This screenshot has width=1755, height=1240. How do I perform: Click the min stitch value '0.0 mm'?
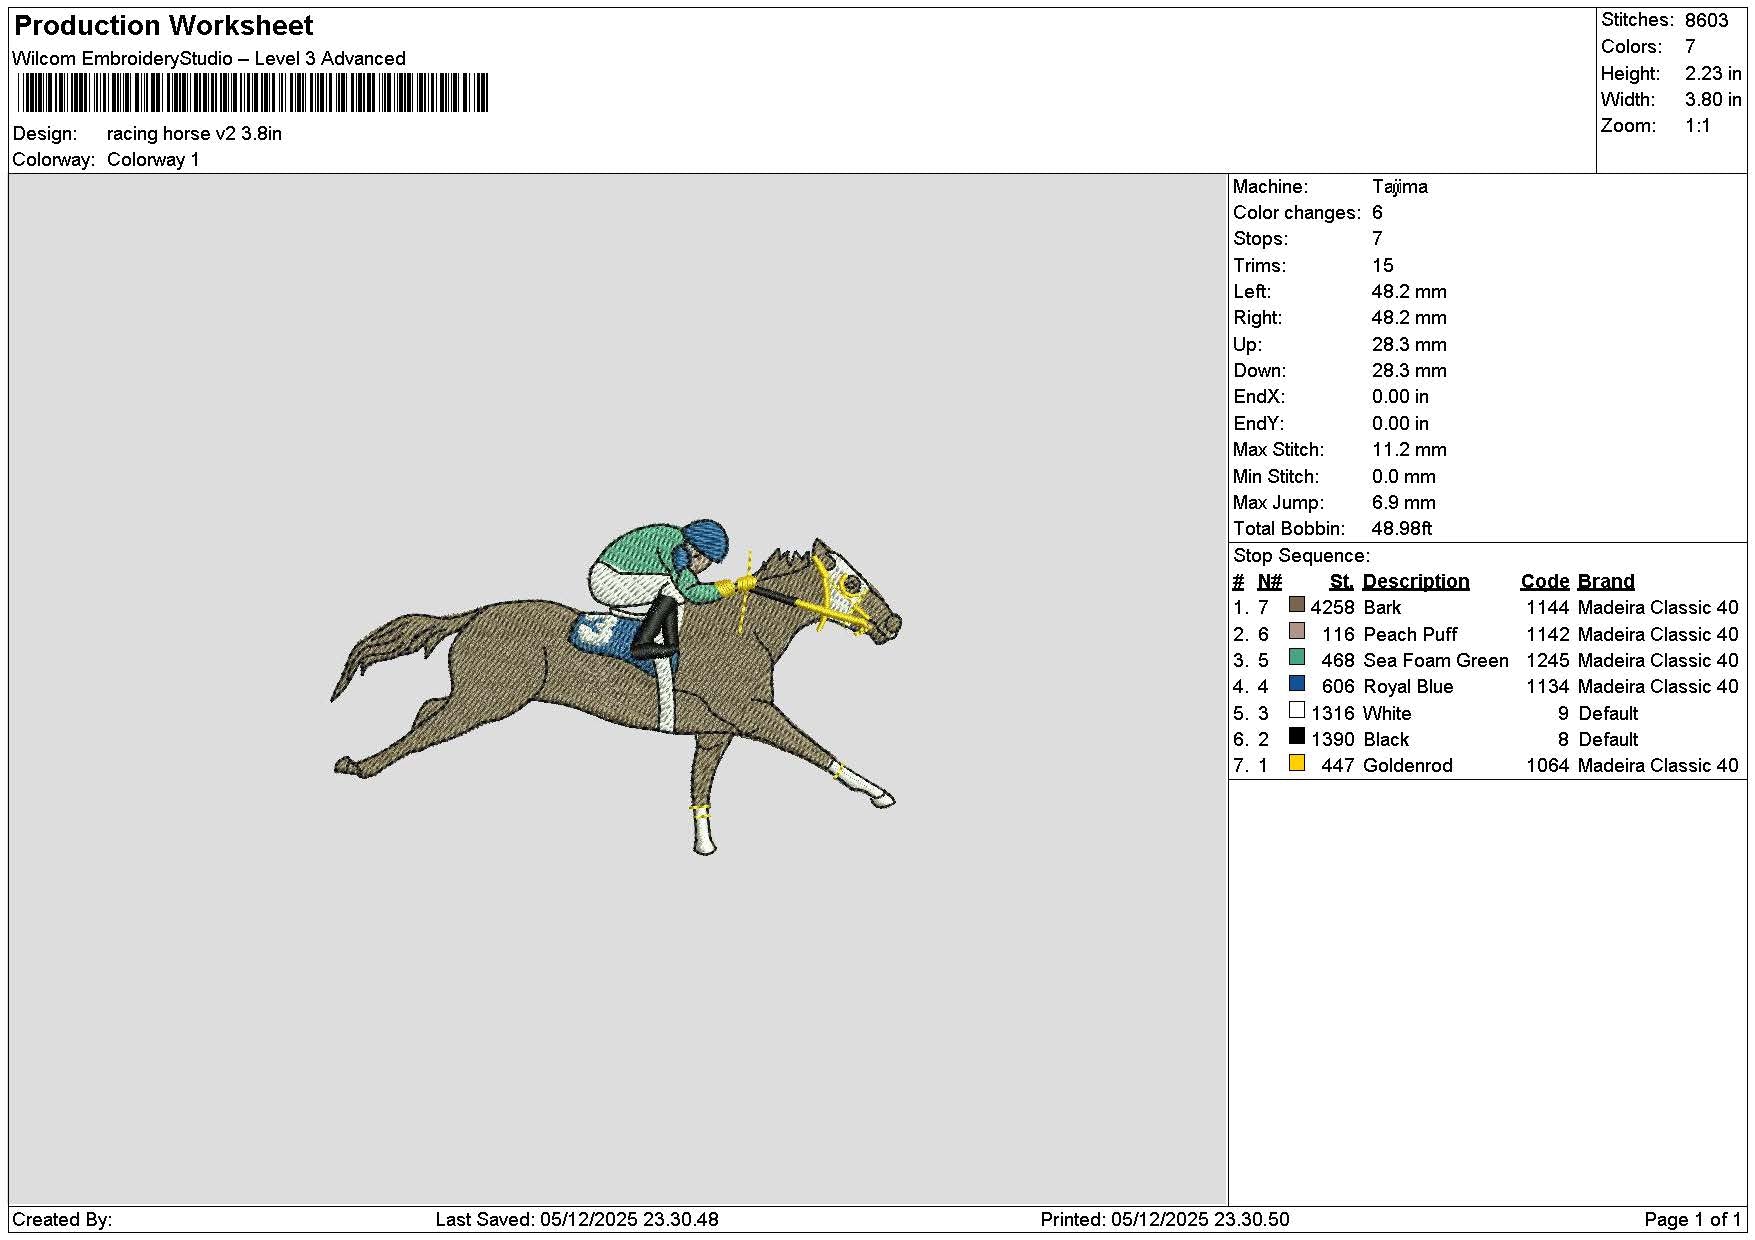point(1403,476)
